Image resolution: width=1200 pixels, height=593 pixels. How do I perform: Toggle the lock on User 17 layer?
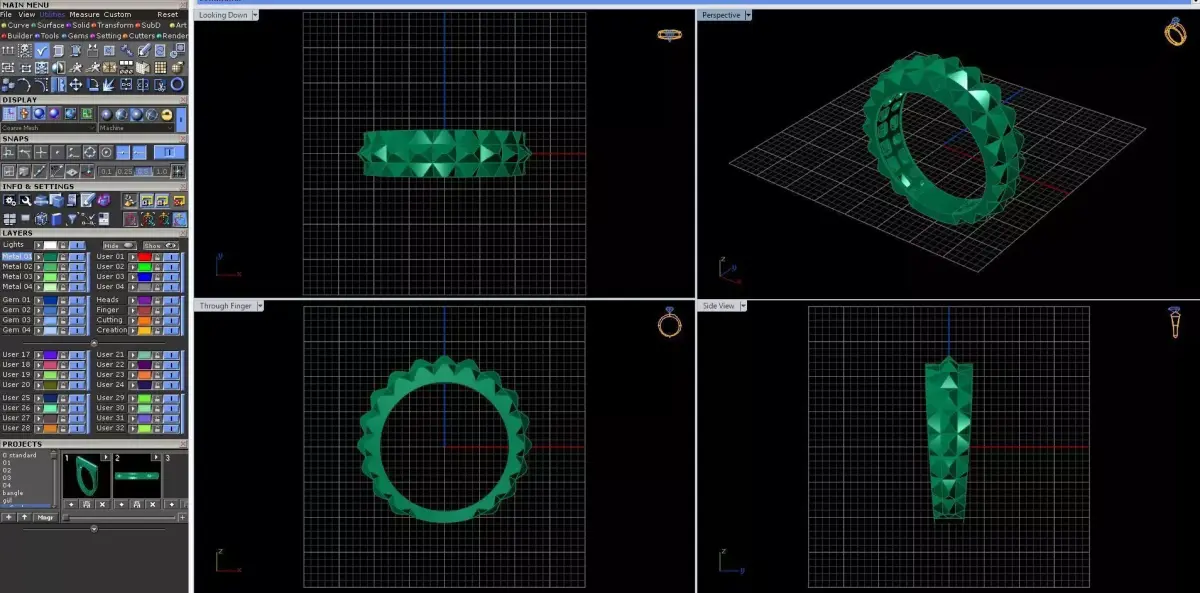63,354
